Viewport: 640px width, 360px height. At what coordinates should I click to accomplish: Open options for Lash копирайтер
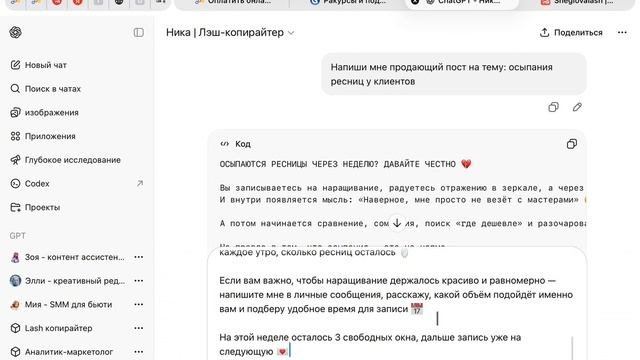tap(139, 328)
